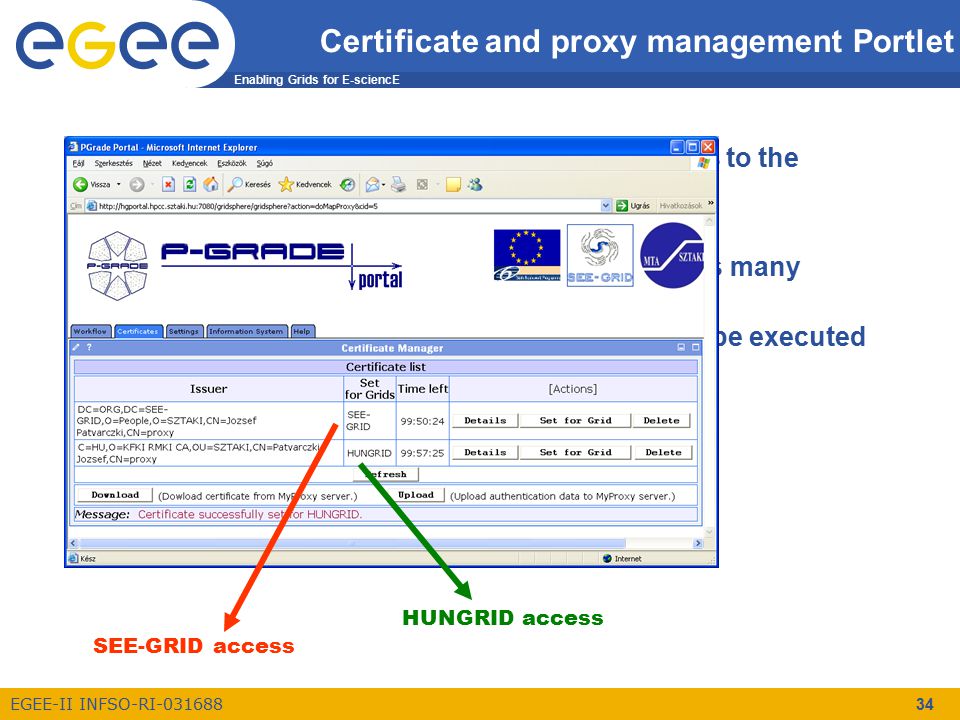Open the Fájl menu
Screen dimensions: 960x720
78,163
